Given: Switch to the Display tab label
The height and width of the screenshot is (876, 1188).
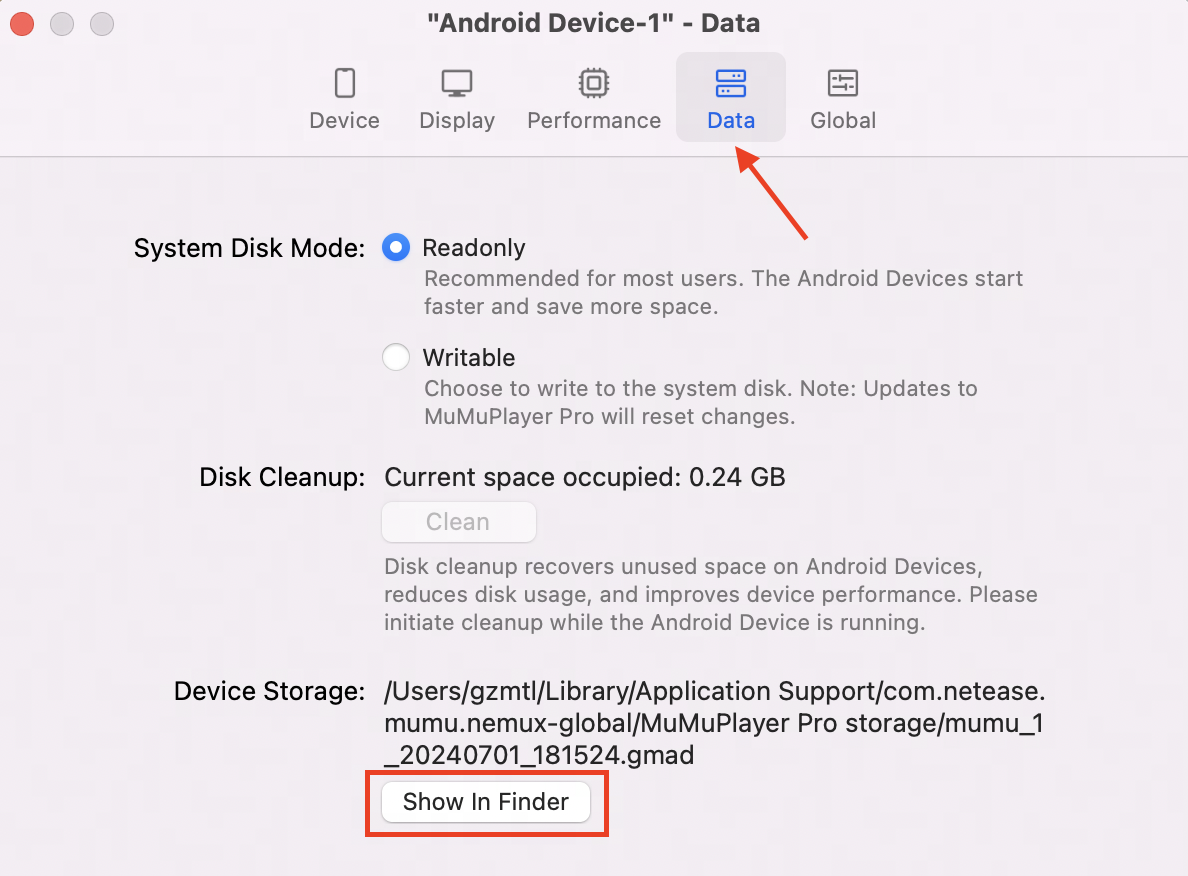Looking at the screenshot, I should point(457,121).
